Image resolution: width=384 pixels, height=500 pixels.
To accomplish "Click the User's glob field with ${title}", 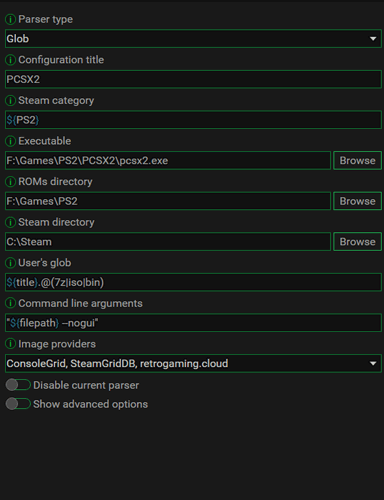I will tap(193, 282).
